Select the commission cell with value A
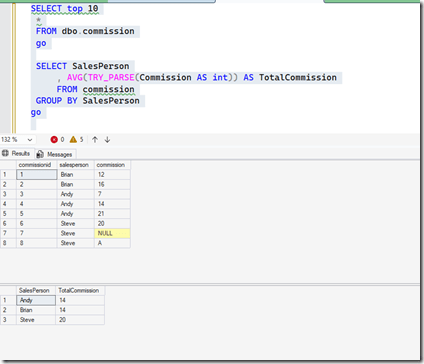424x364 pixels. coord(112,243)
